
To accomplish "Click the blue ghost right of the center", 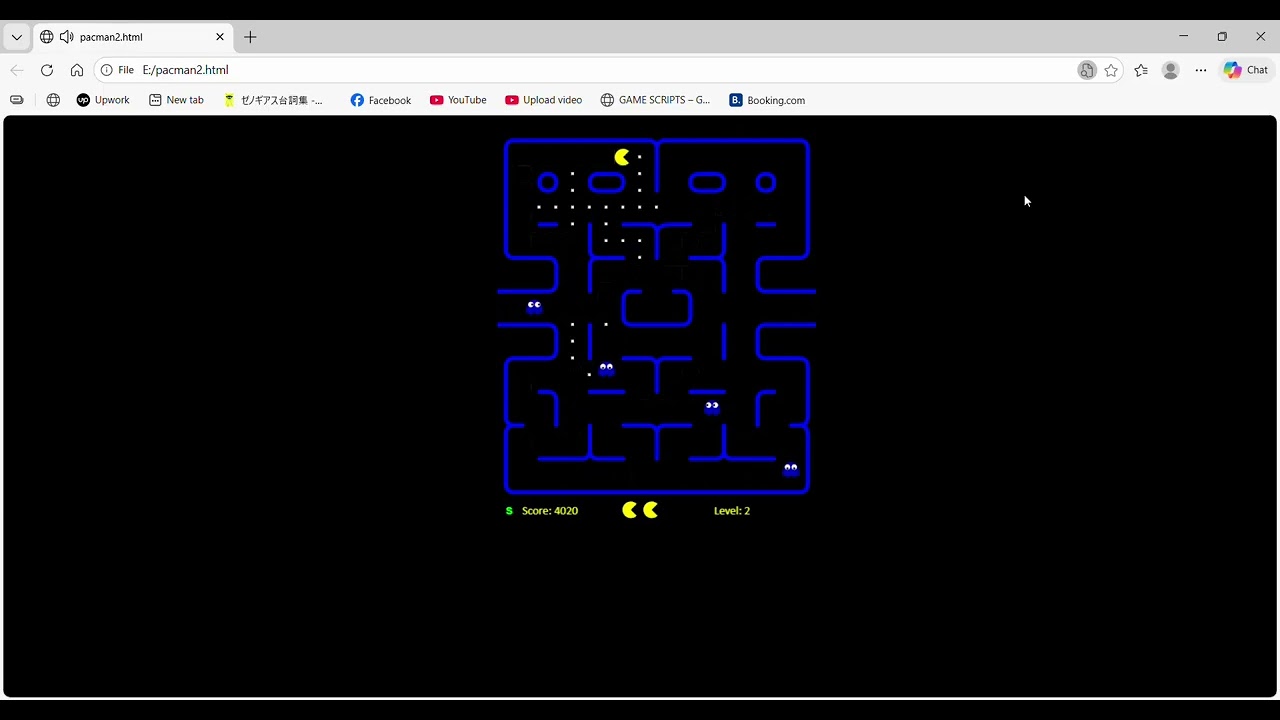I will (x=712, y=407).
